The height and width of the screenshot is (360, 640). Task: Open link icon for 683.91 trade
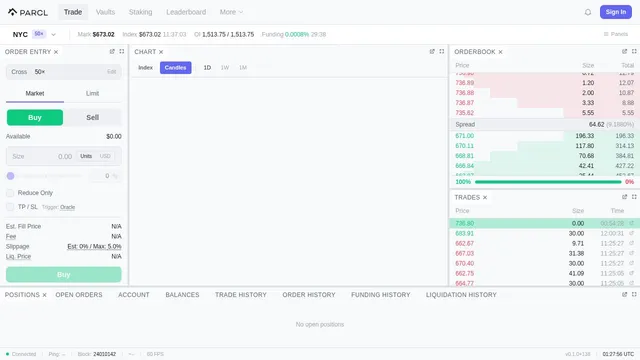pos(631,233)
